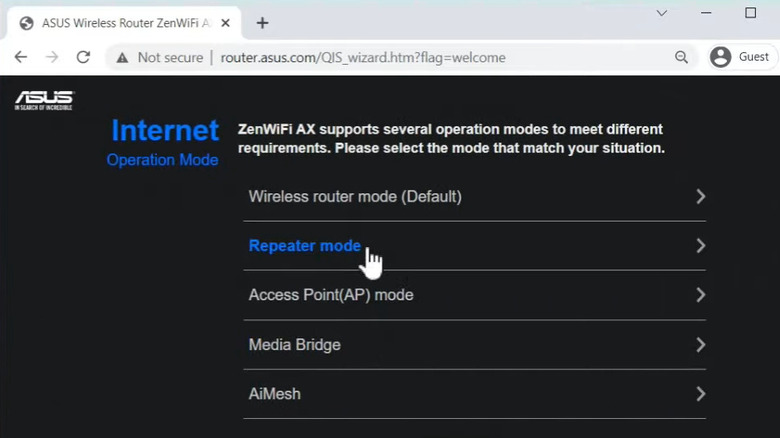Click the browser back arrow
780x438 pixels.
tap(21, 57)
